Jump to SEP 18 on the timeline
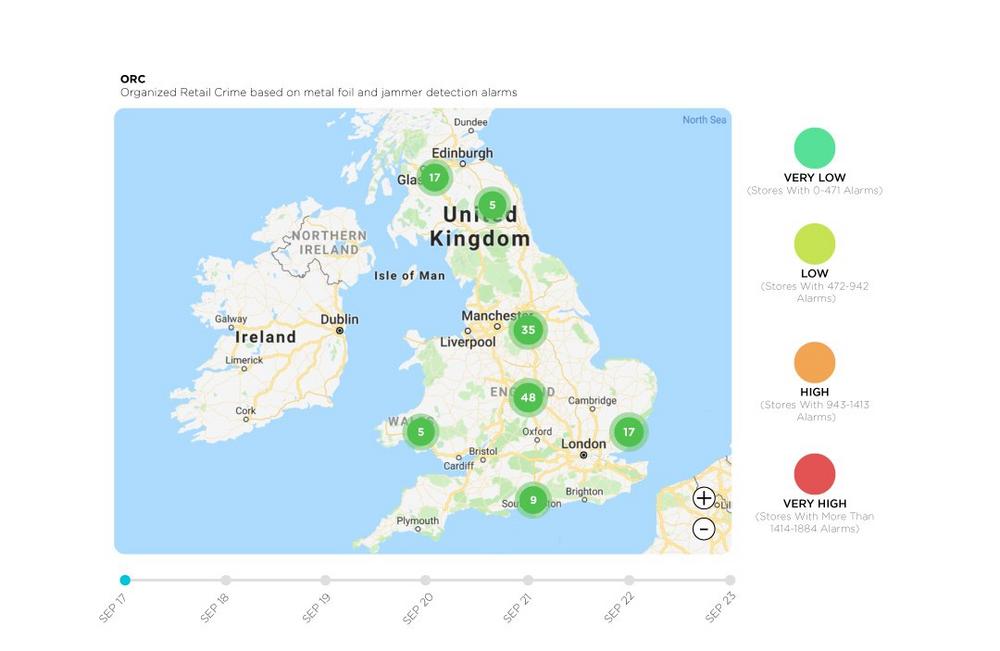 click(x=226, y=580)
